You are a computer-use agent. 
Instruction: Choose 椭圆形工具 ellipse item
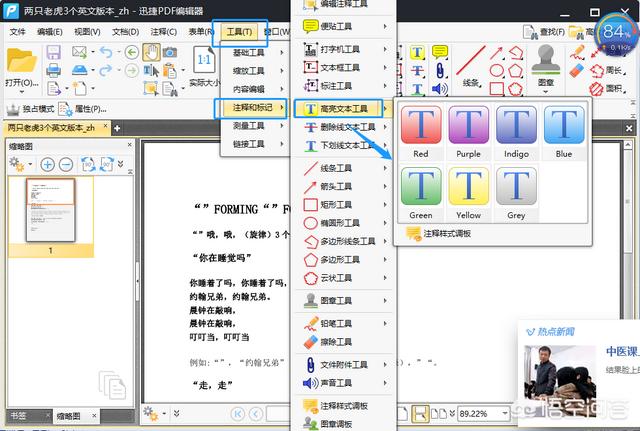coord(344,223)
